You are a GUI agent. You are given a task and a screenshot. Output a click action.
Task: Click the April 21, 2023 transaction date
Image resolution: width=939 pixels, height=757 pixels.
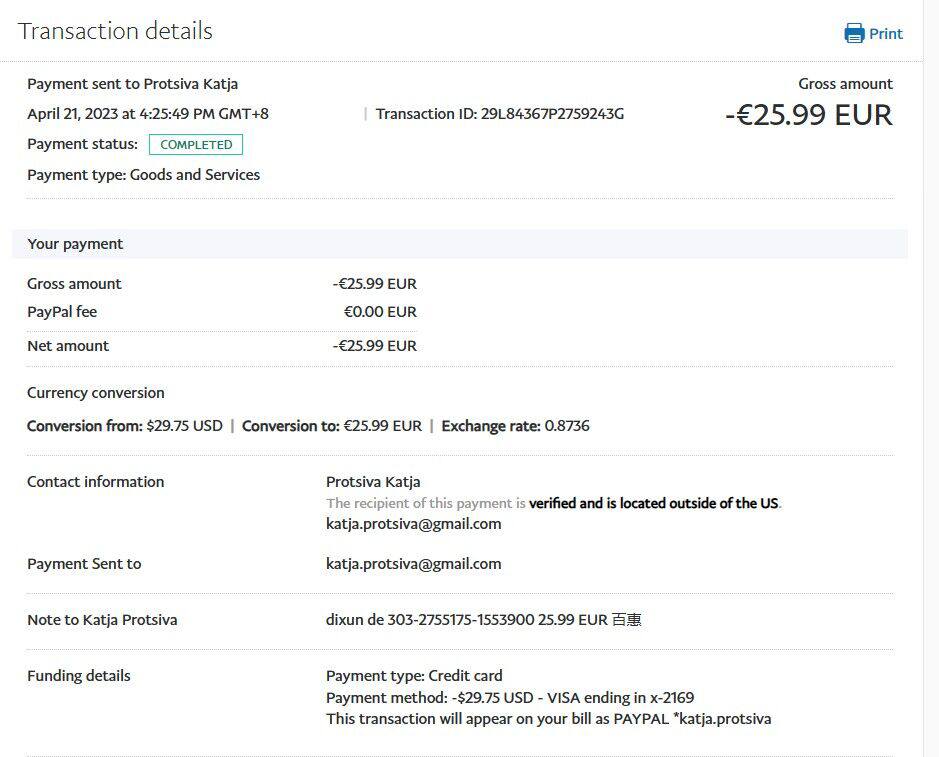(147, 114)
